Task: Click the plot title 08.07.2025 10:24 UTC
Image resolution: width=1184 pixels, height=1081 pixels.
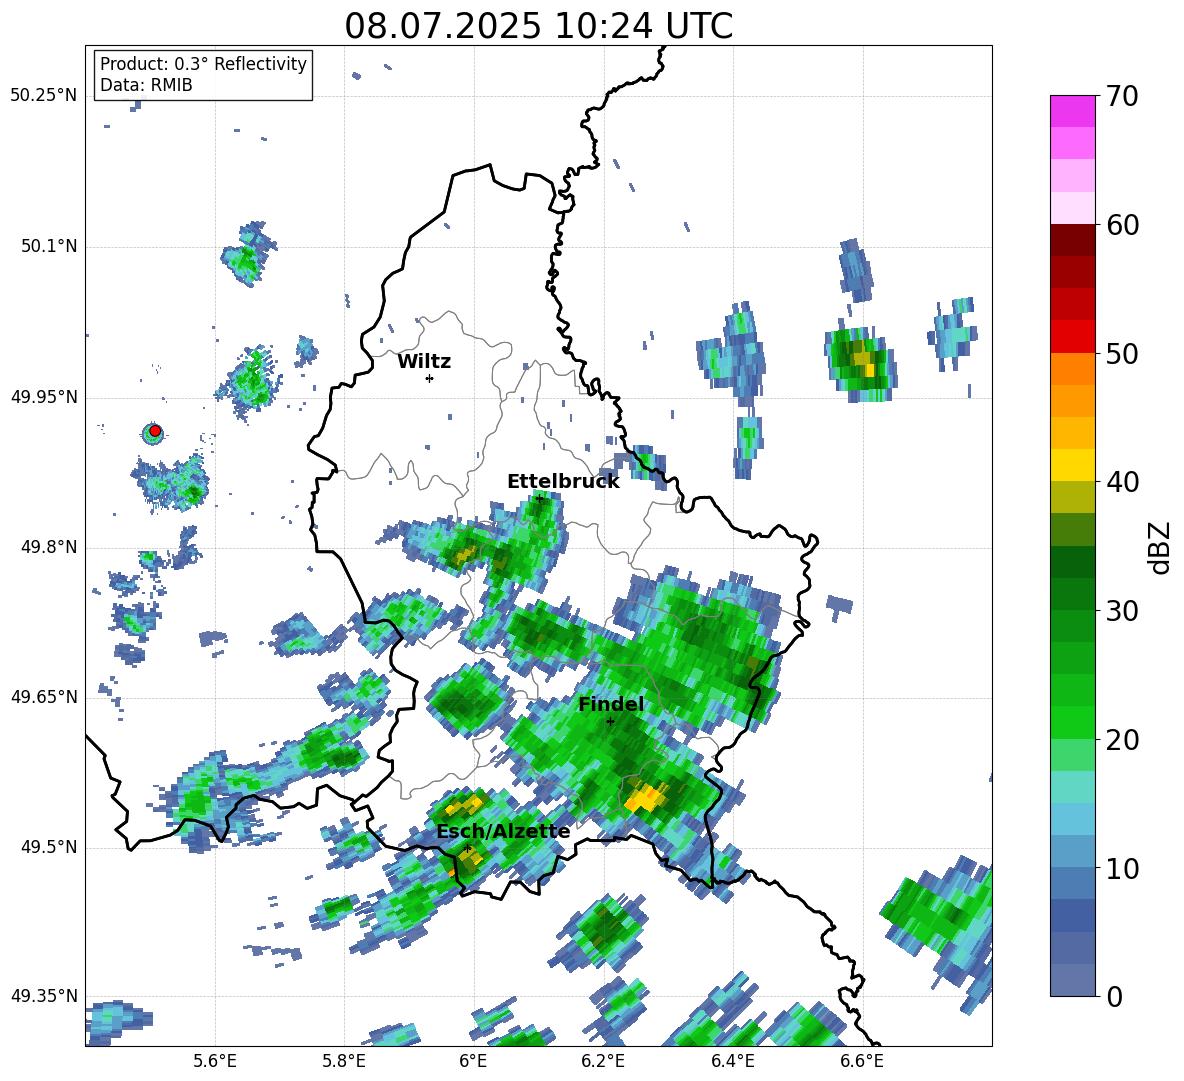Action: pyautogui.click(x=538, y=26)
